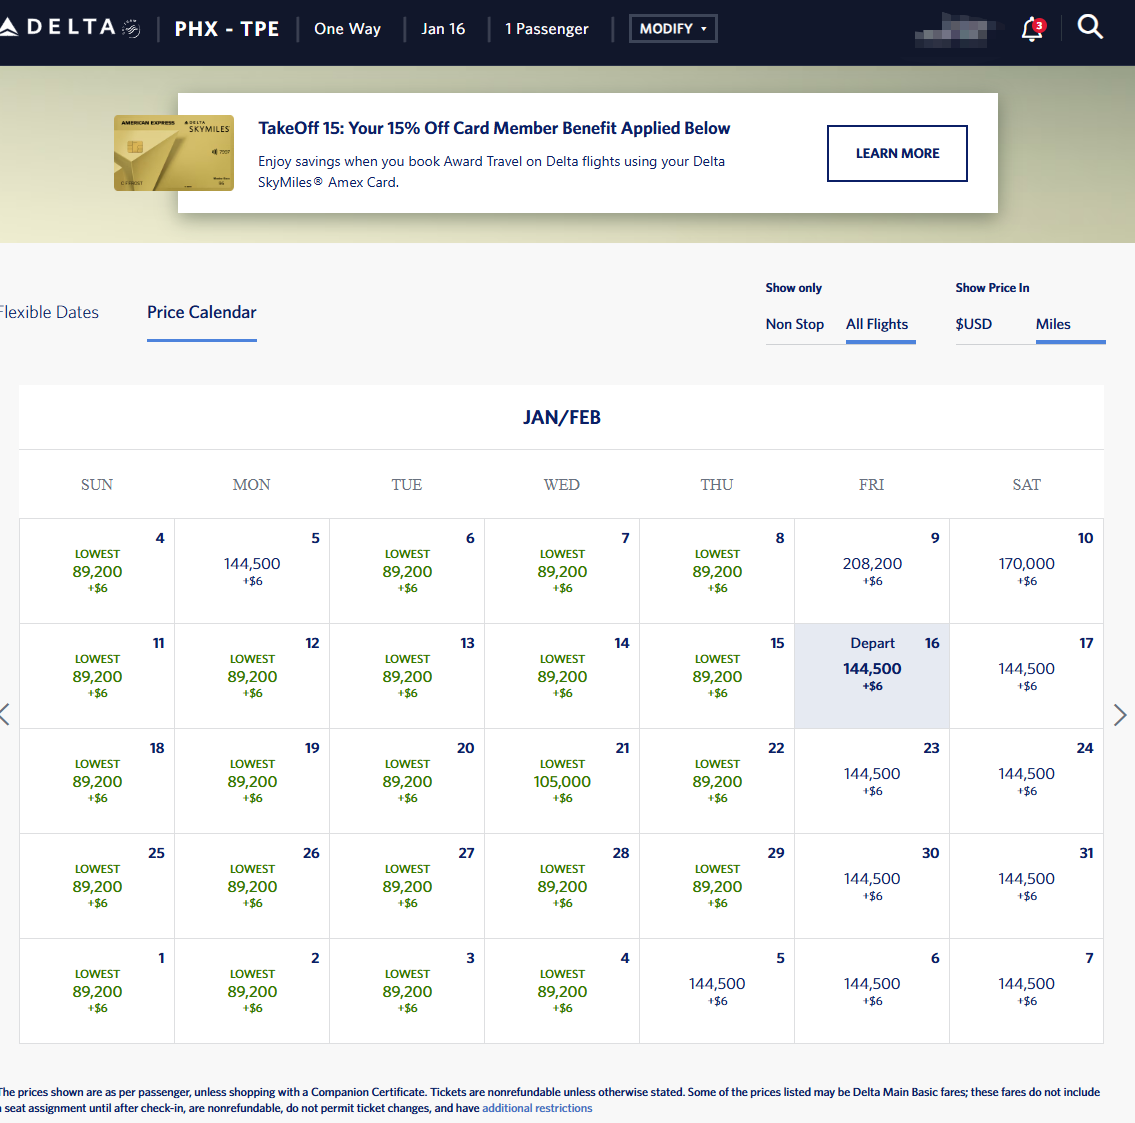Pick January 10 priced 170,000 miles
This screenshot has width=1135, height=1123.
(x=1026, y=571)
